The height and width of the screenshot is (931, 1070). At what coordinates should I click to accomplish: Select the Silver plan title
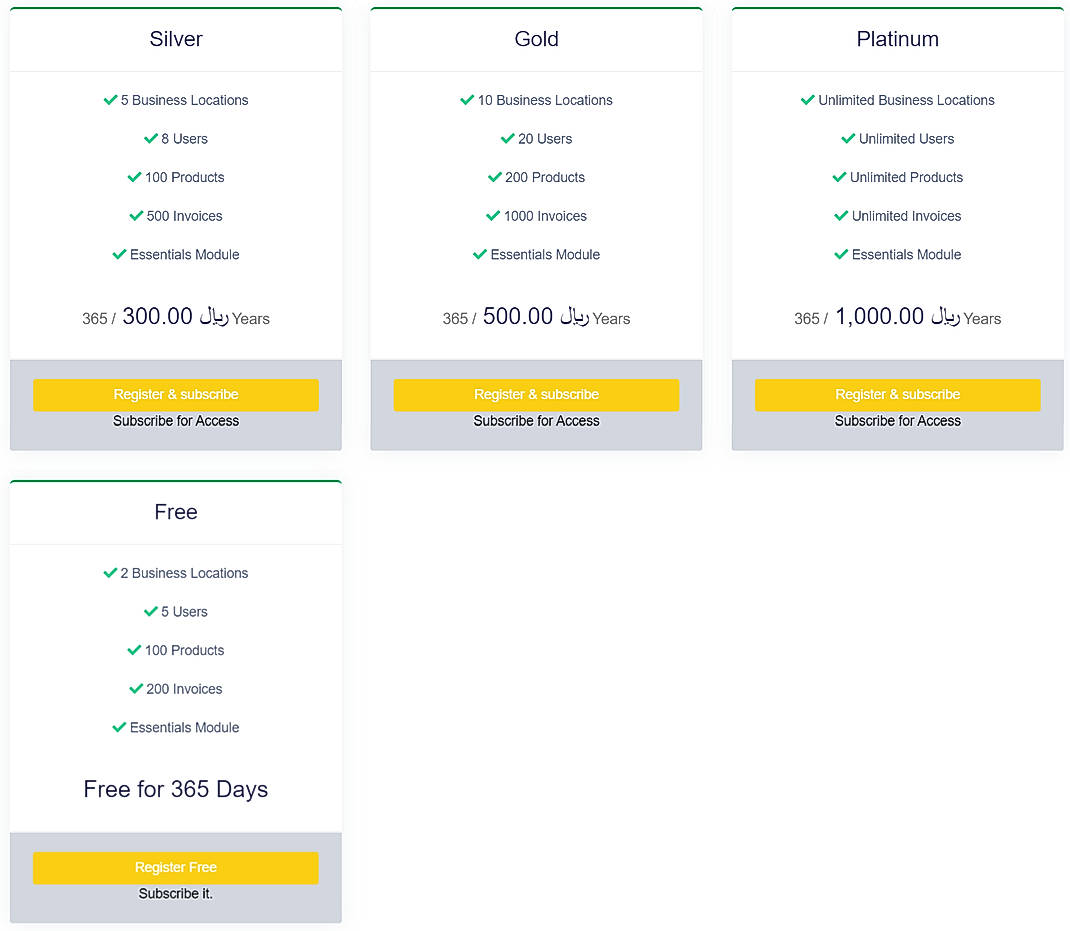[176, 39]
